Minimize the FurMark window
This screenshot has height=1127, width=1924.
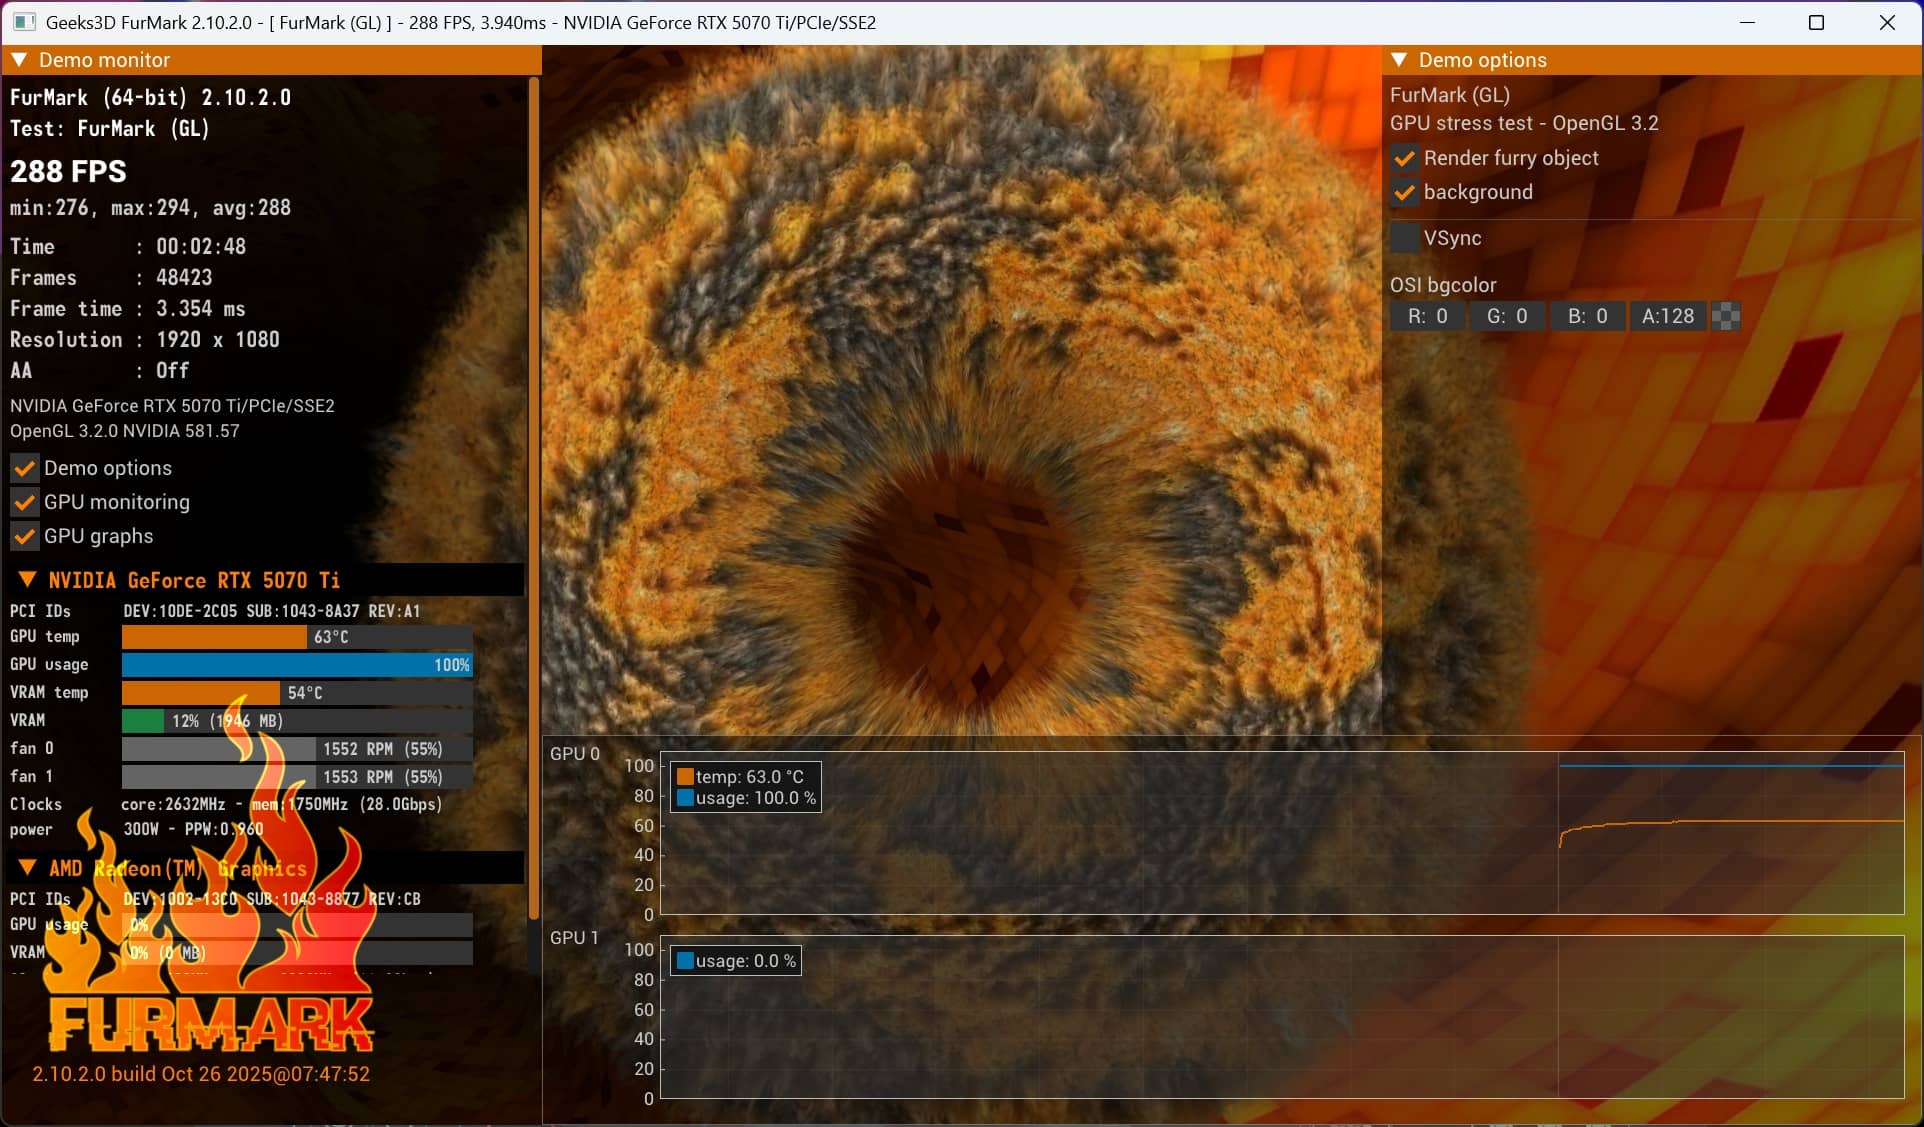pyautogui.click(x=1748, y=22)
